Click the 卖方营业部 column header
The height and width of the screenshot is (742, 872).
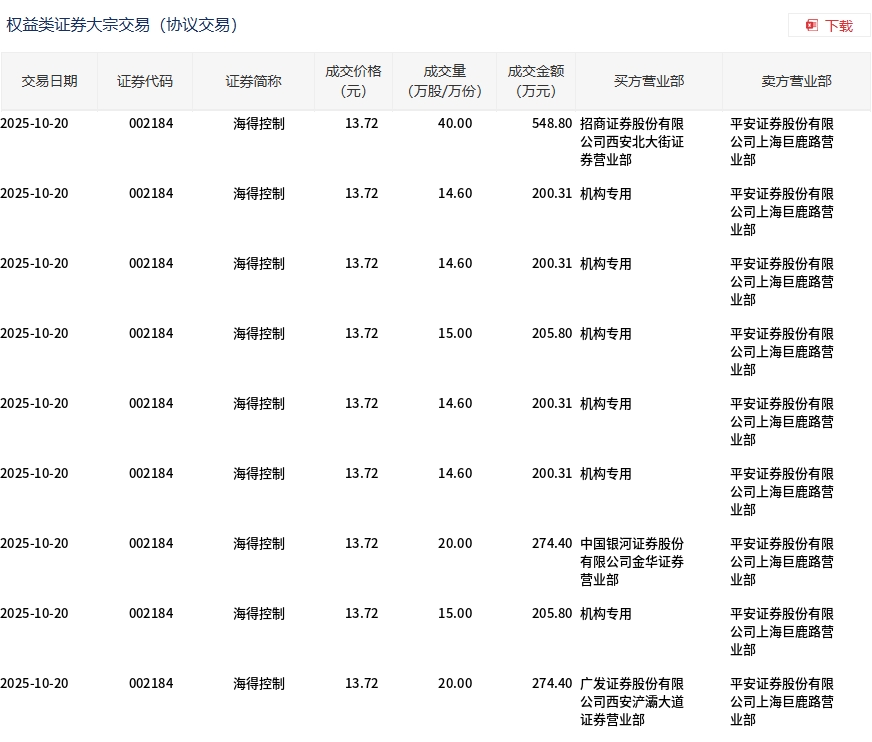pos(796,81)
